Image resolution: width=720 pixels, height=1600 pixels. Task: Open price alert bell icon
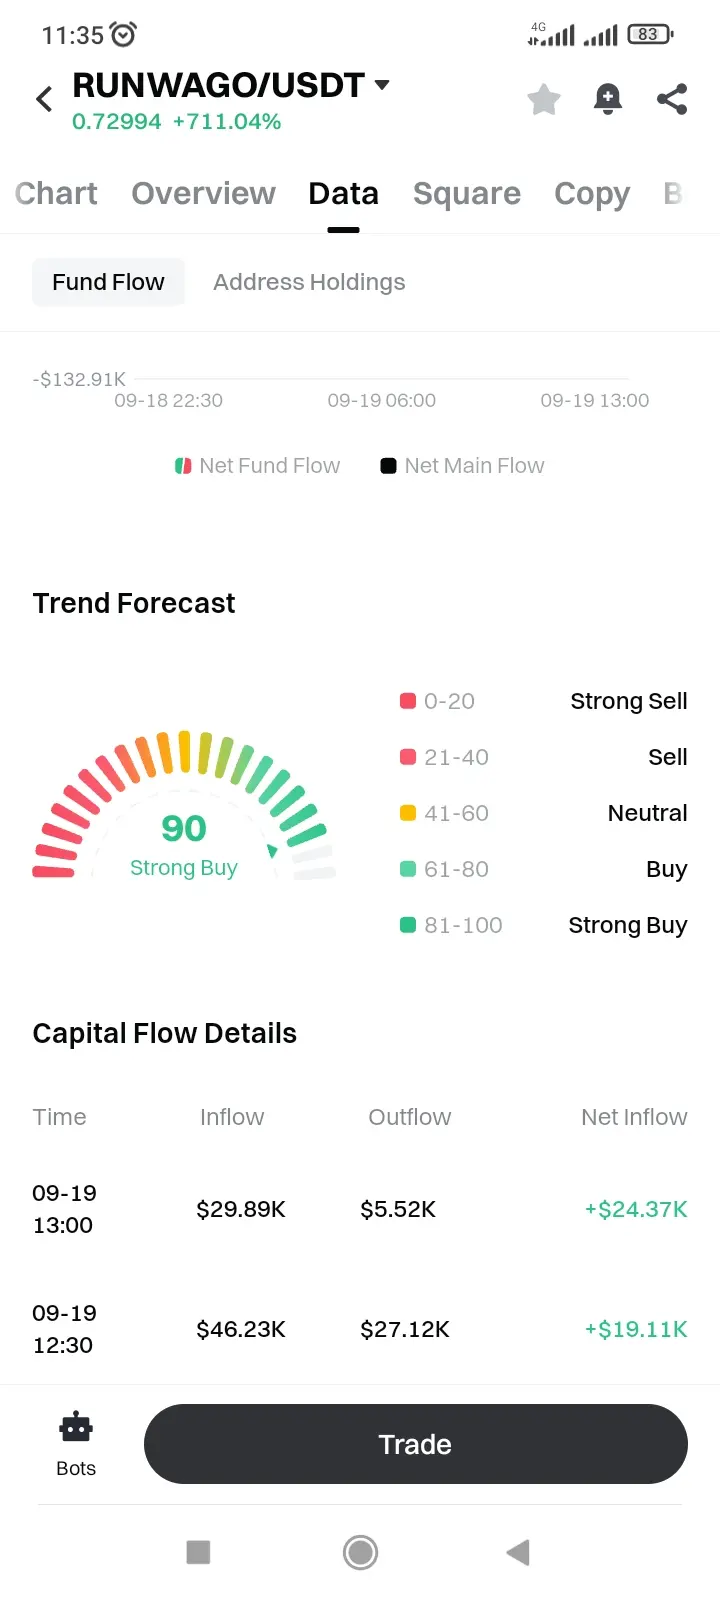(x=608, y=99)
